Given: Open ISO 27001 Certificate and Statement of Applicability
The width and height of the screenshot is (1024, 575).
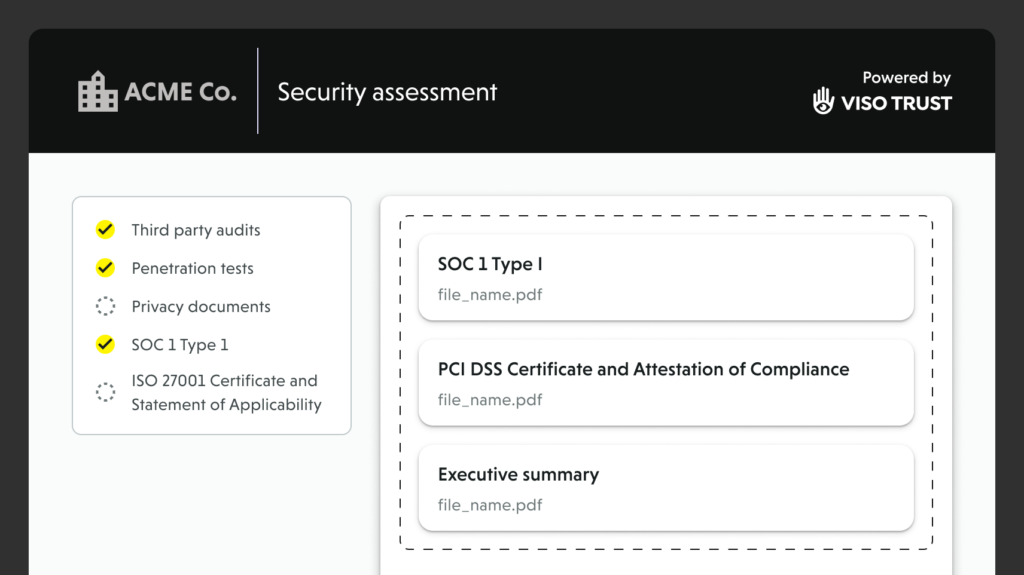Looking at the screenshot, I should point(226,393).
